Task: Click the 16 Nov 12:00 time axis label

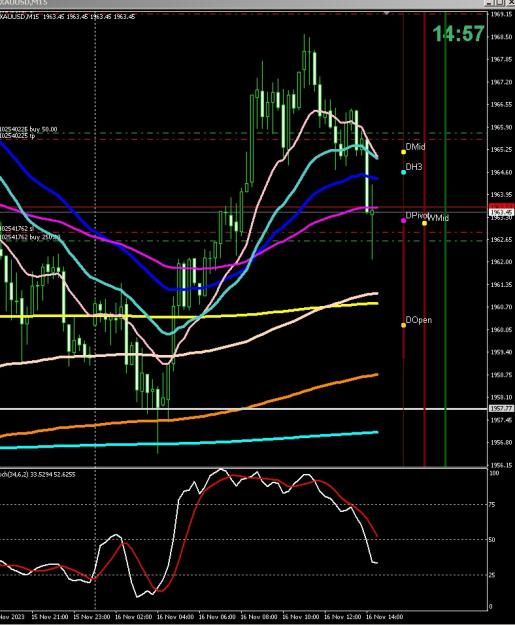Action: coord(342,617)
